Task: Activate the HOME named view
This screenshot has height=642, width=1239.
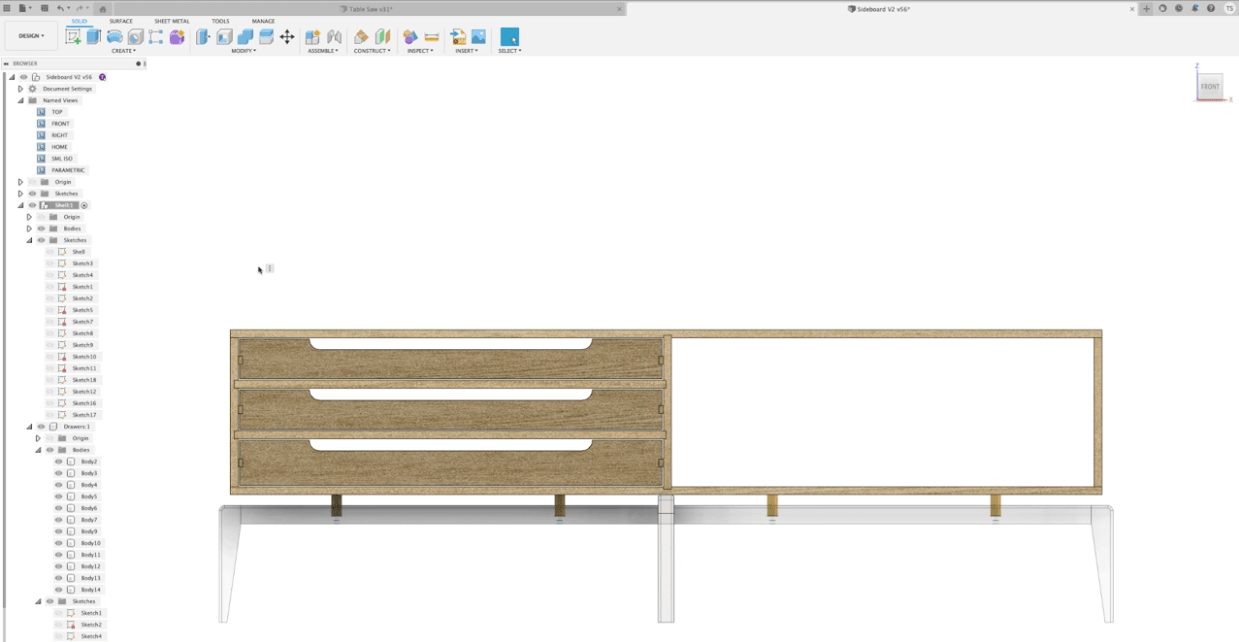Action: point(58,146)
